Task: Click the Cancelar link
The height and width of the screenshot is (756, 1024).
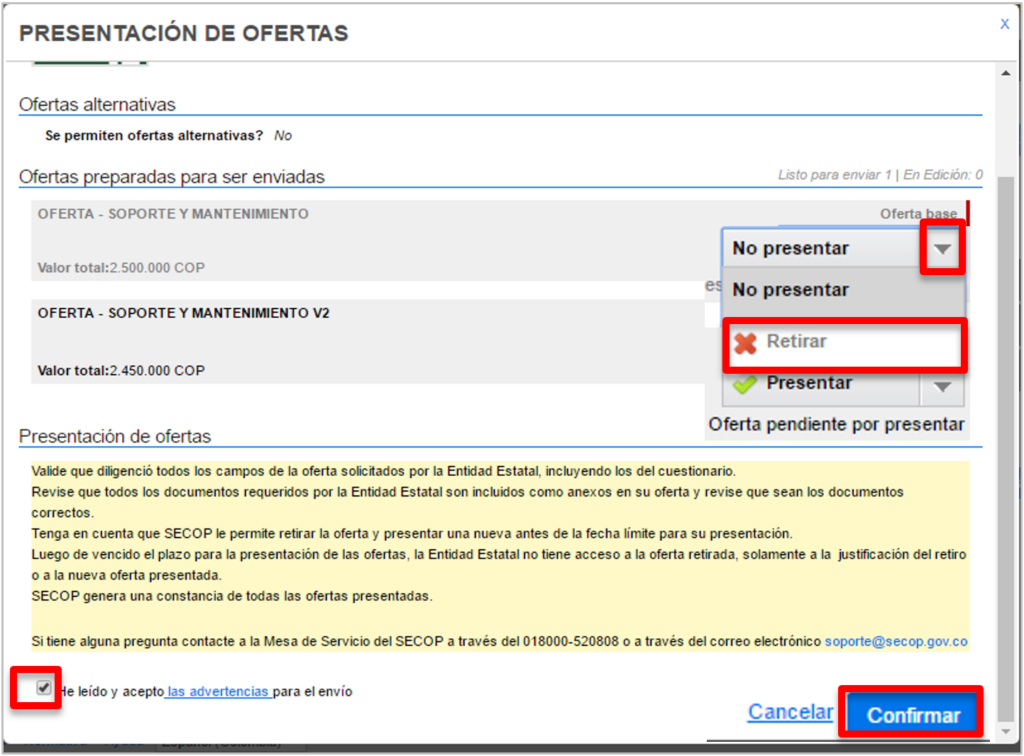Action: (790, 712)
